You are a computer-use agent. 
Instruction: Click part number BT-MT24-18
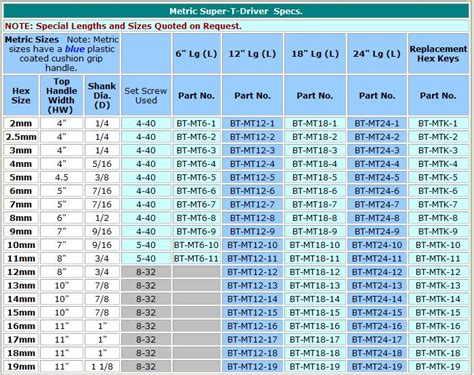377,353
